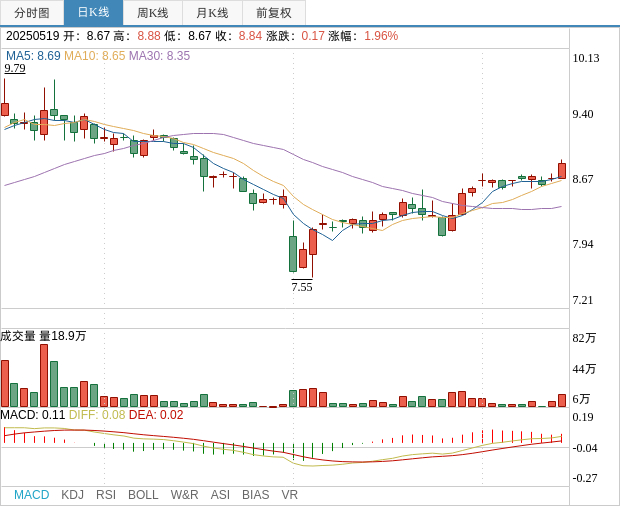Click the DIFF value in the MACD legend
This screenshot has height=506, width=620.
[97, 415]
